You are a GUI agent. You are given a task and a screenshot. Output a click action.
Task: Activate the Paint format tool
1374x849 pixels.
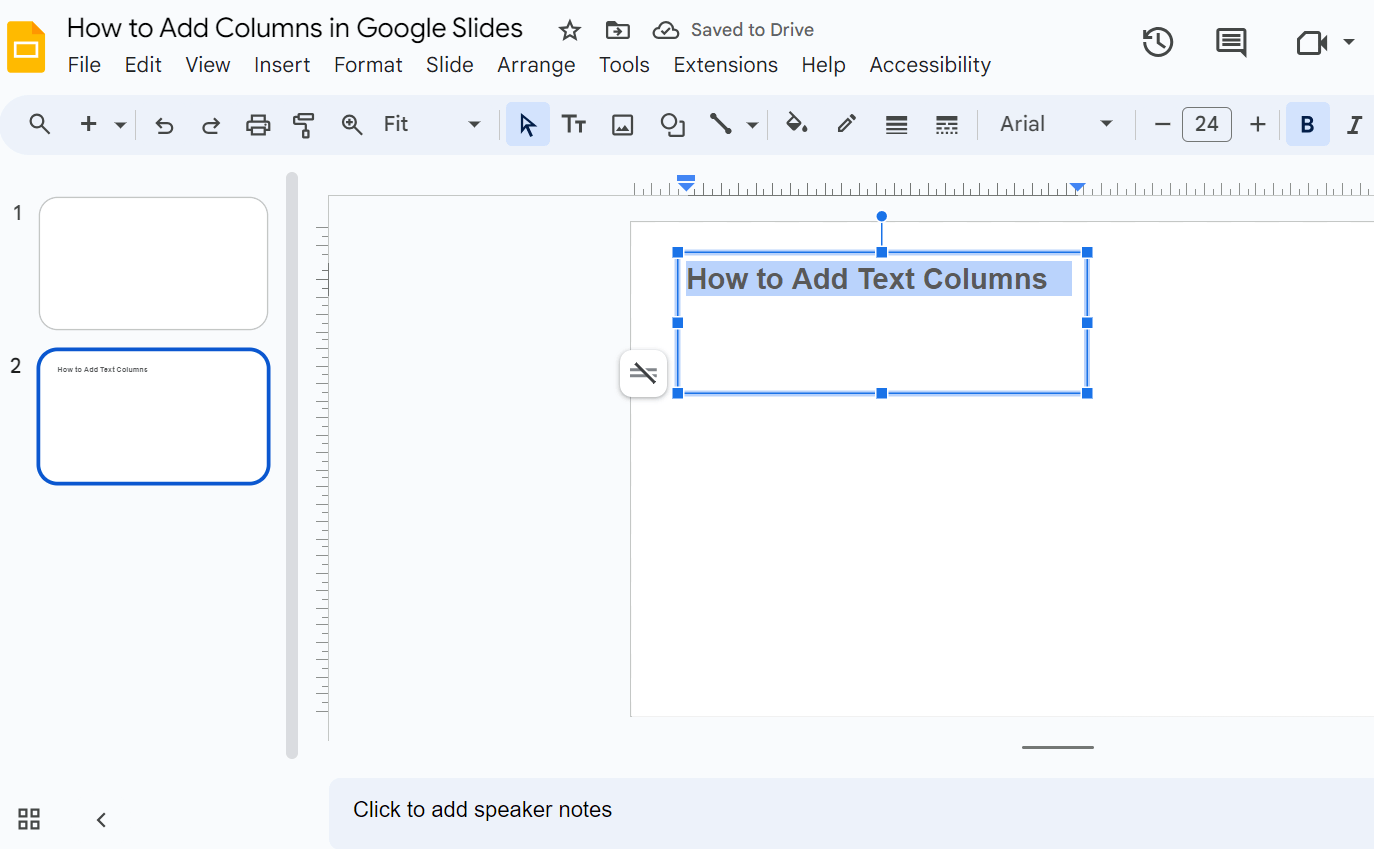pyautogui.click(x=303, y=124)
